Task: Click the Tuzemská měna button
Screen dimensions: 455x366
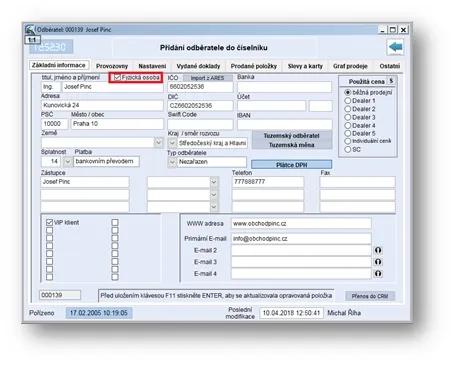Action: (x=292, y=145)
